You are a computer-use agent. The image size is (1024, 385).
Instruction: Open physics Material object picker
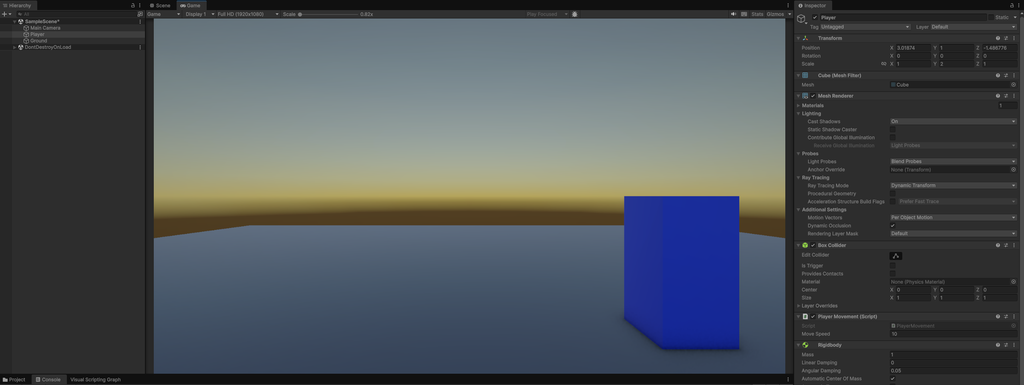[x=1014, y=281]
